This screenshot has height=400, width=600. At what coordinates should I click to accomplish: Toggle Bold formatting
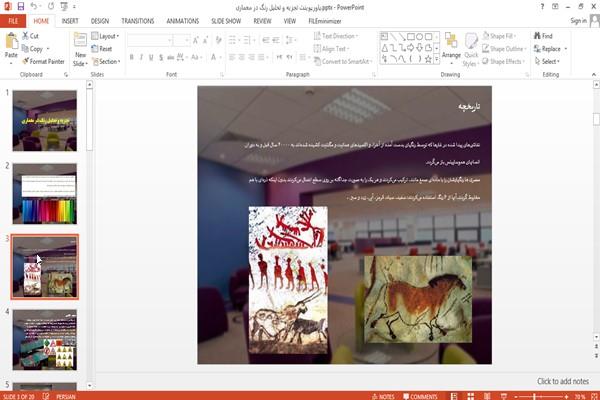click(132, 57)
